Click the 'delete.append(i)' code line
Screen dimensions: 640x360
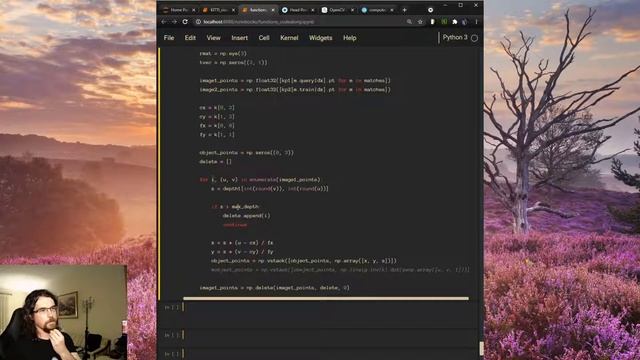coord(246,216)
